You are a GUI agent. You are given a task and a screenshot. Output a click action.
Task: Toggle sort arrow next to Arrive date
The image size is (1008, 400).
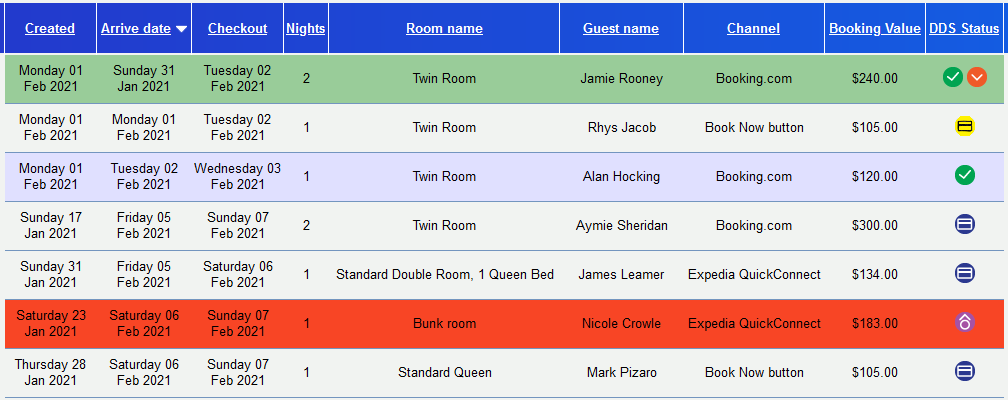coord(181,29)
